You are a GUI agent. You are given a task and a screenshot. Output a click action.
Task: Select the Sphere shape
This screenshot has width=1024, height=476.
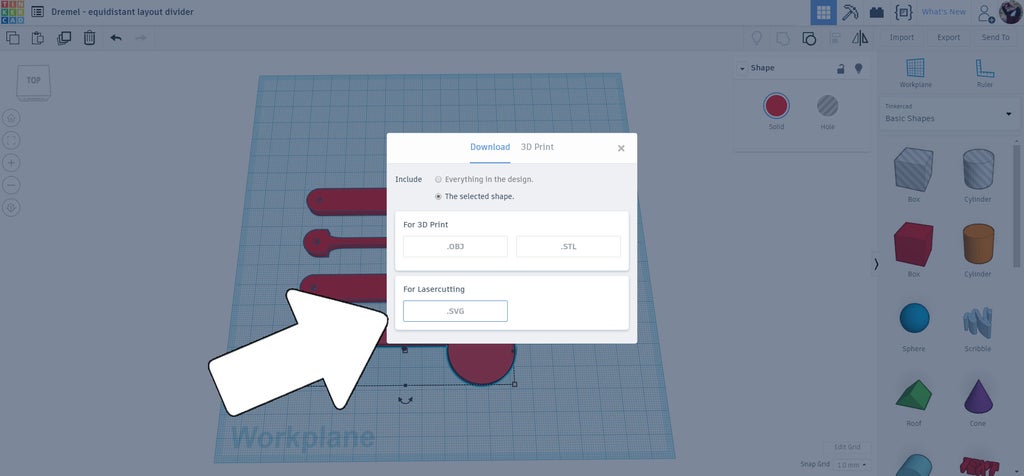(x=914, y=319)
